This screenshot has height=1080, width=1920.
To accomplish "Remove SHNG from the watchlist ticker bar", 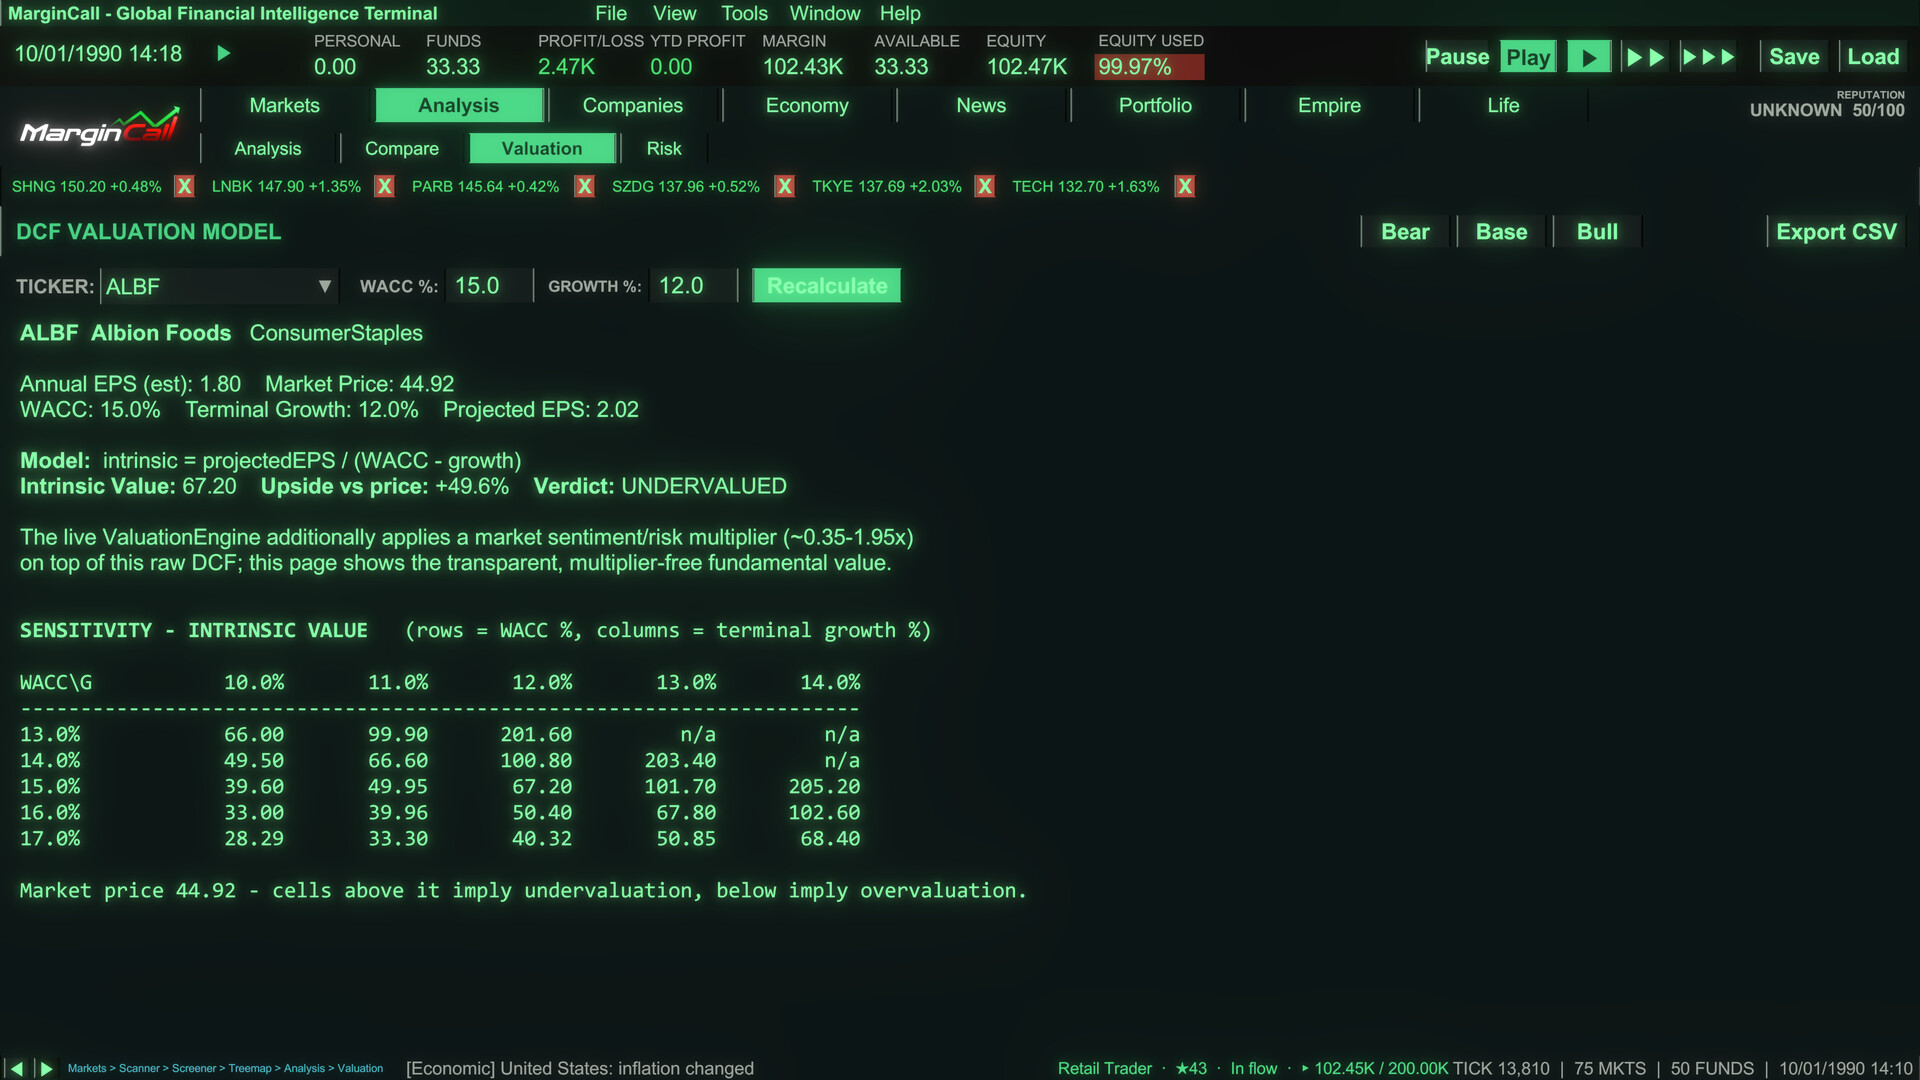I will point(184,187).
